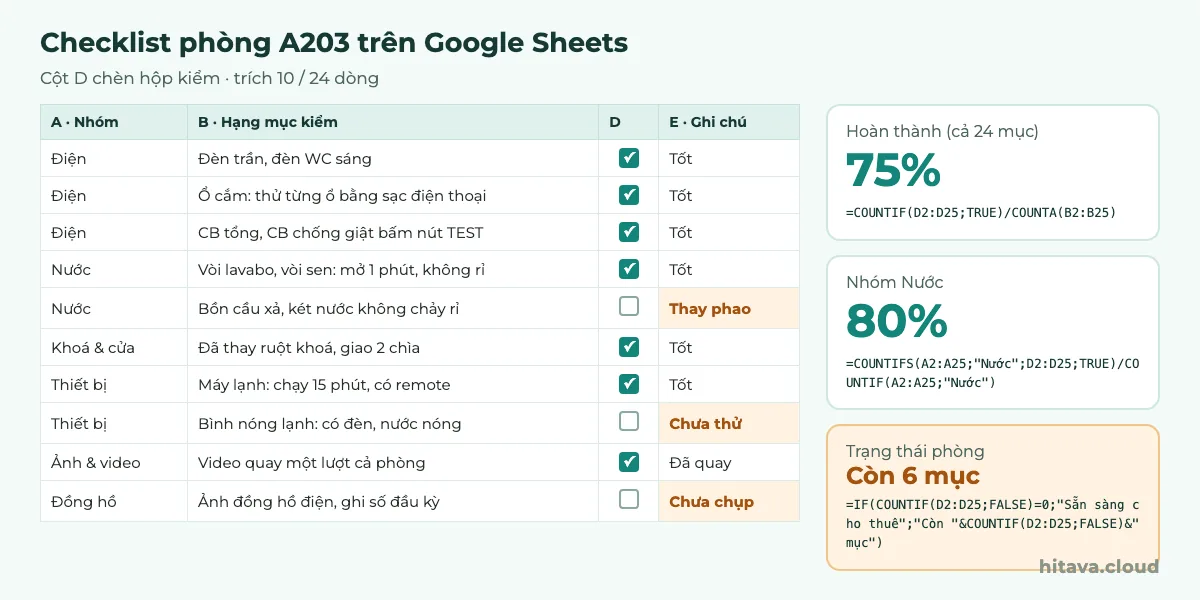This screenshot has width=1200, height=600.
Task: Select cell Ảnh đồng hồ điện, ghi số
Action: (x=393, y=502)
